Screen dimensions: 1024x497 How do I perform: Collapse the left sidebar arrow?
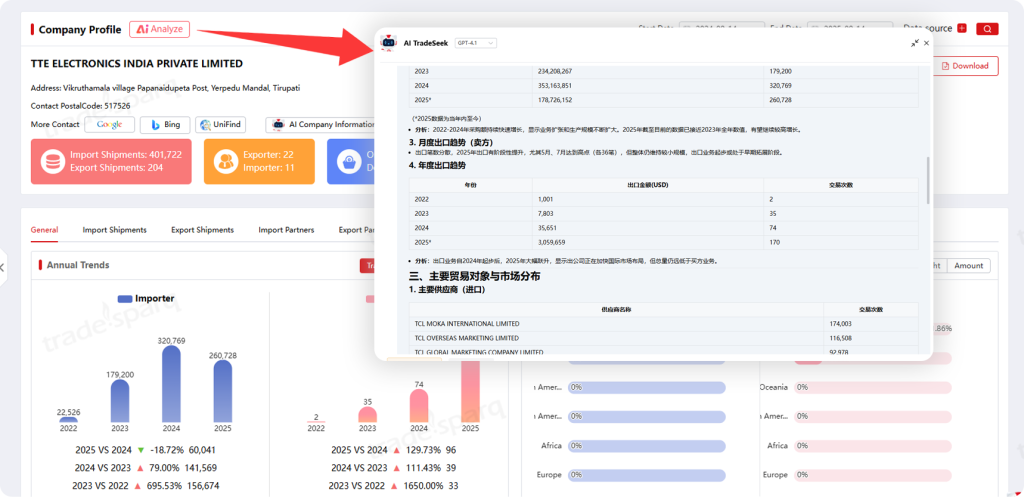pyautogui.click(x=2, y=267)
